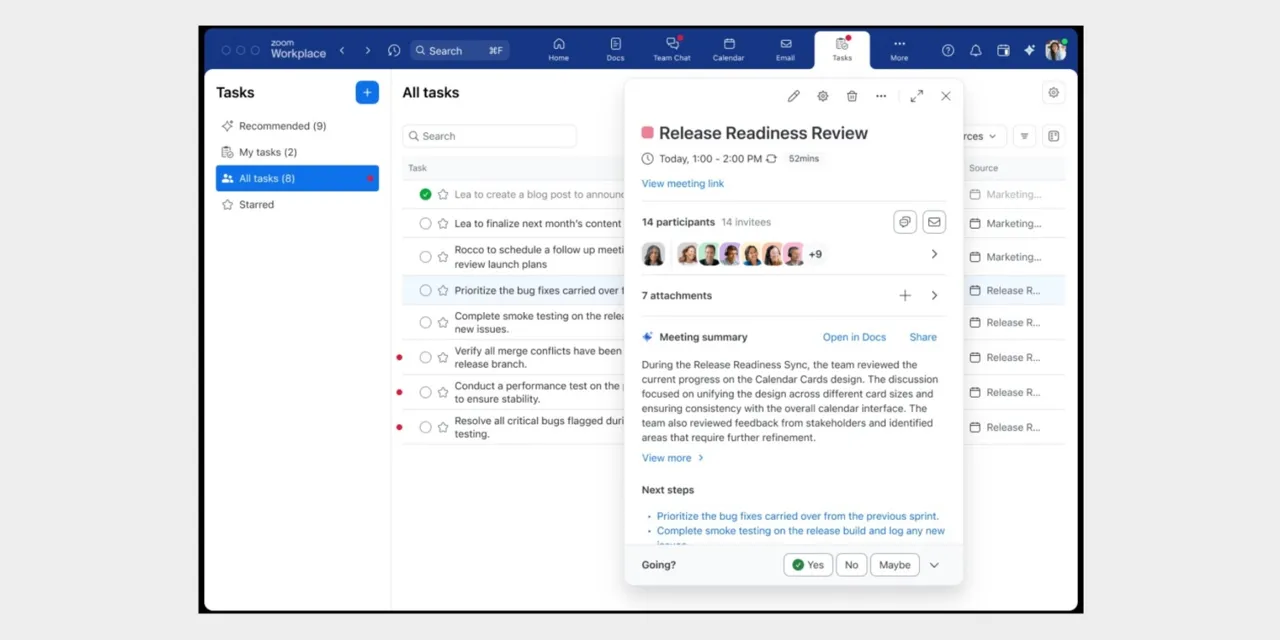Delete event with the trash icon

tap(852, 96)
